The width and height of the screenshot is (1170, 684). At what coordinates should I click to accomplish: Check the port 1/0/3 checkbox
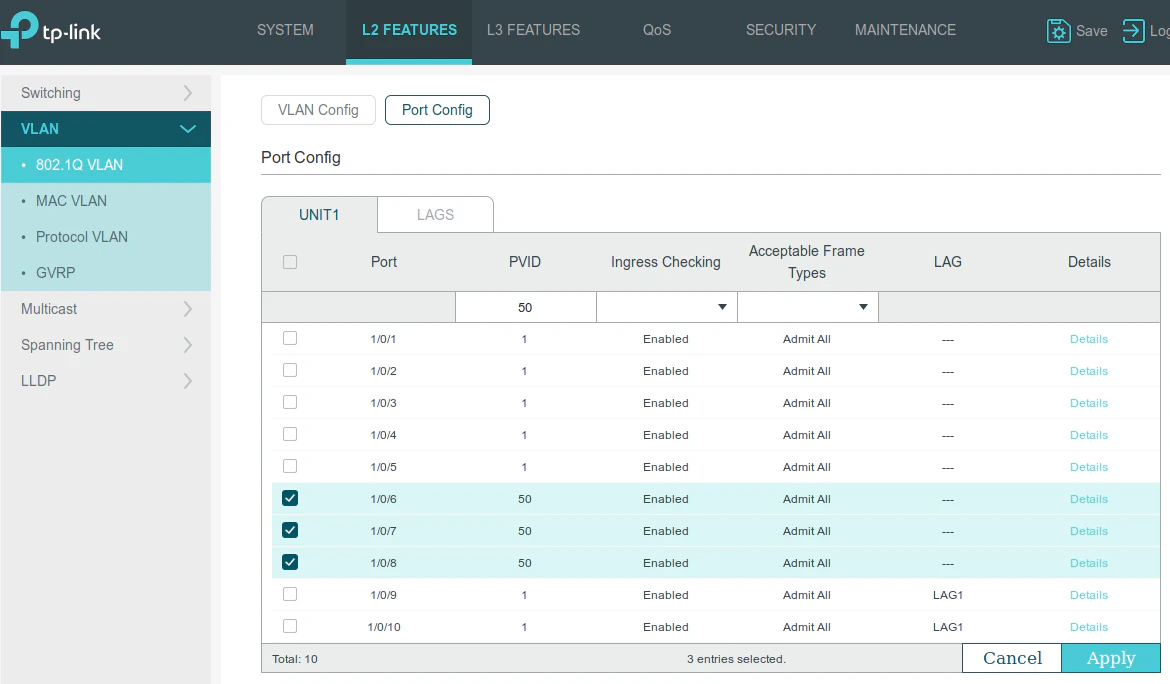click(x=290, y=403)
